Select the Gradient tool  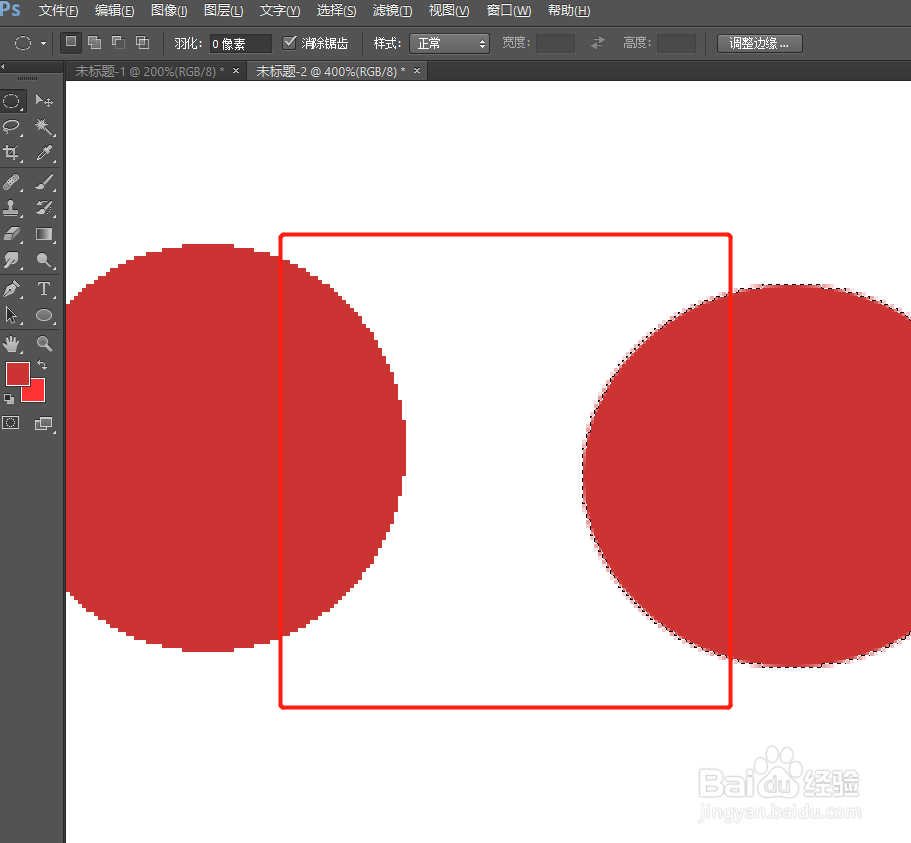tap(44, 234)
